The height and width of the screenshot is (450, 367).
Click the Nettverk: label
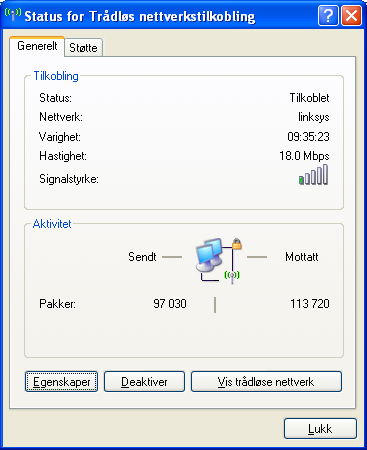coord(61,117)
